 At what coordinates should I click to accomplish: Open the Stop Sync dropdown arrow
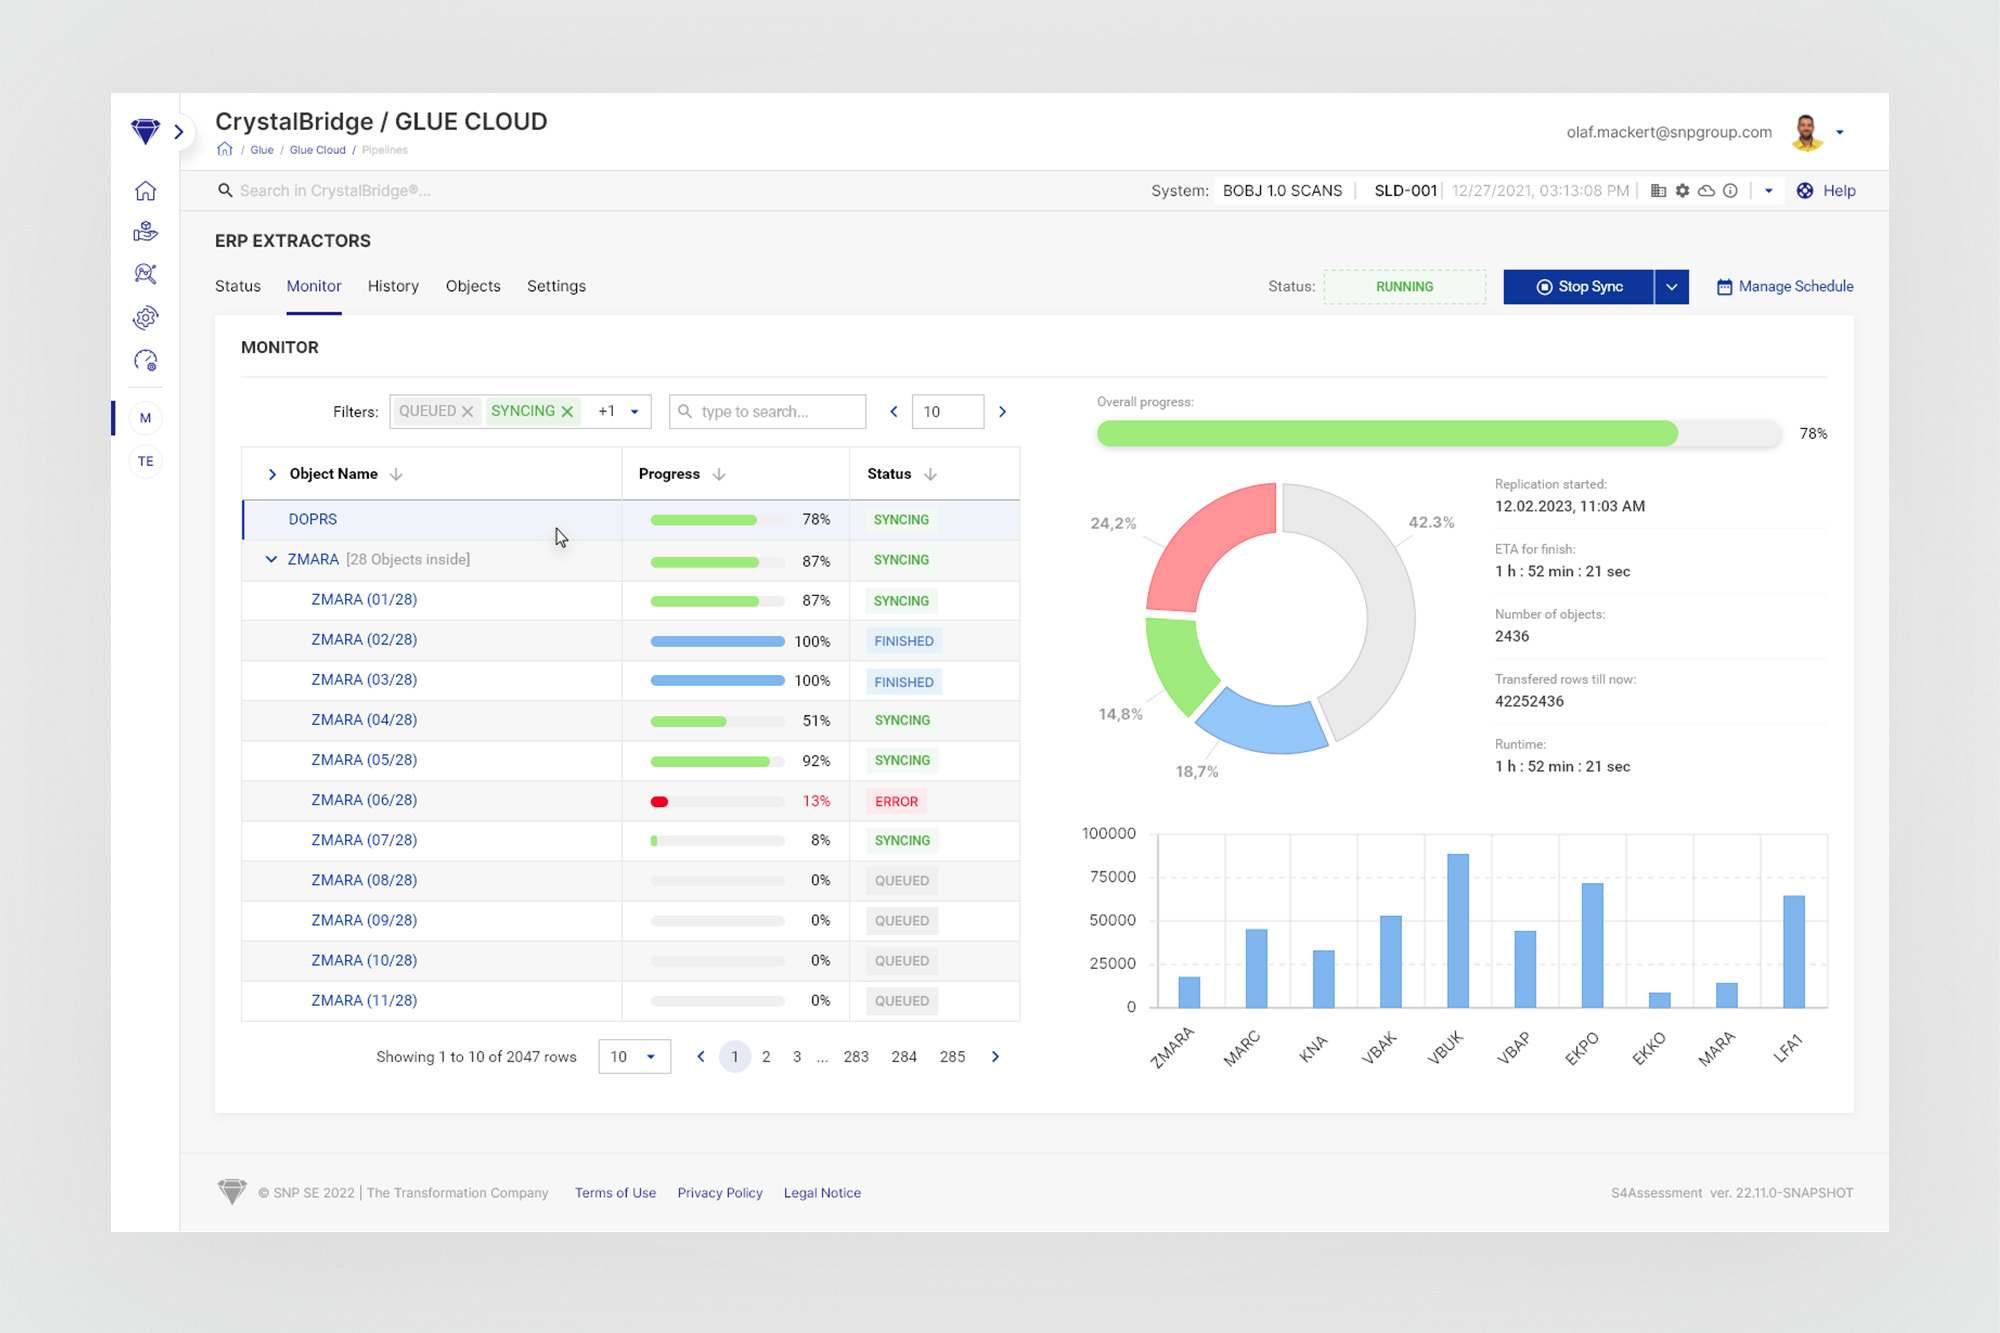pos(1671,287)
